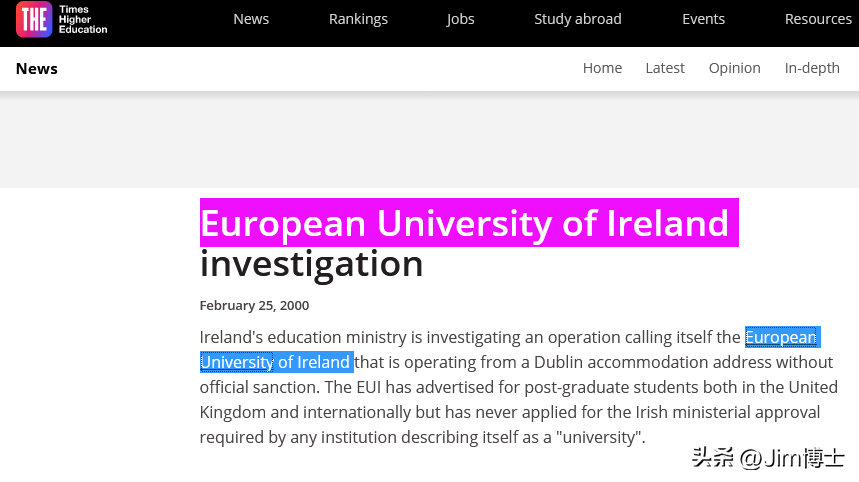Click the February 25, 2000 date
Viewport: 859px width, 482px height.
click(x=254, y=306)
